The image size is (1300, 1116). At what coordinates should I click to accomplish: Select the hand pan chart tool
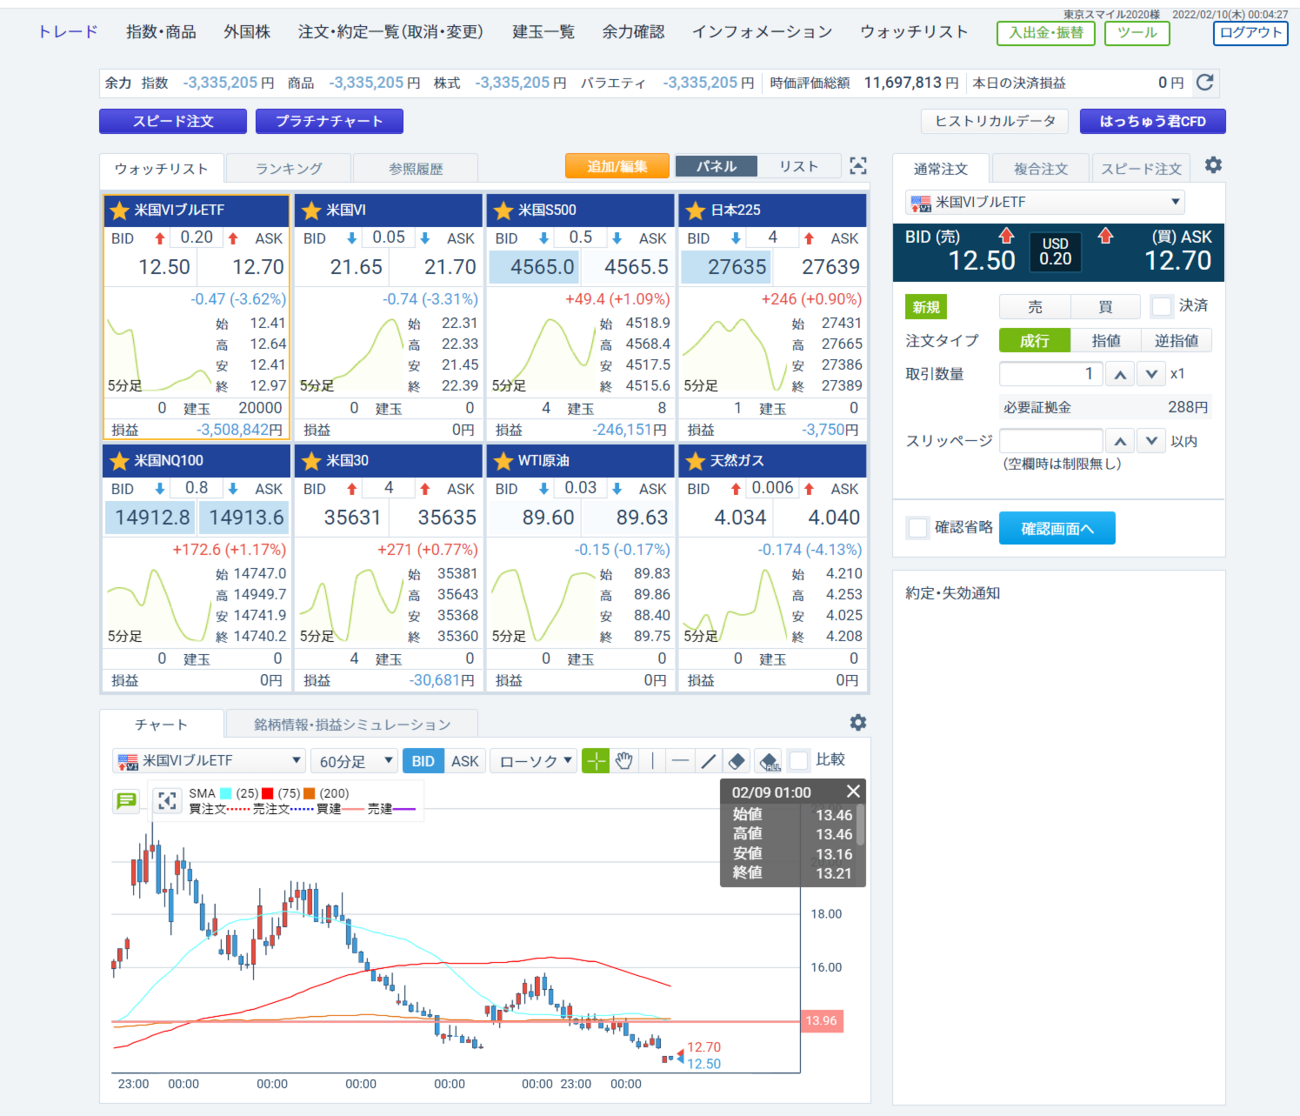click(x=624, y=761)
